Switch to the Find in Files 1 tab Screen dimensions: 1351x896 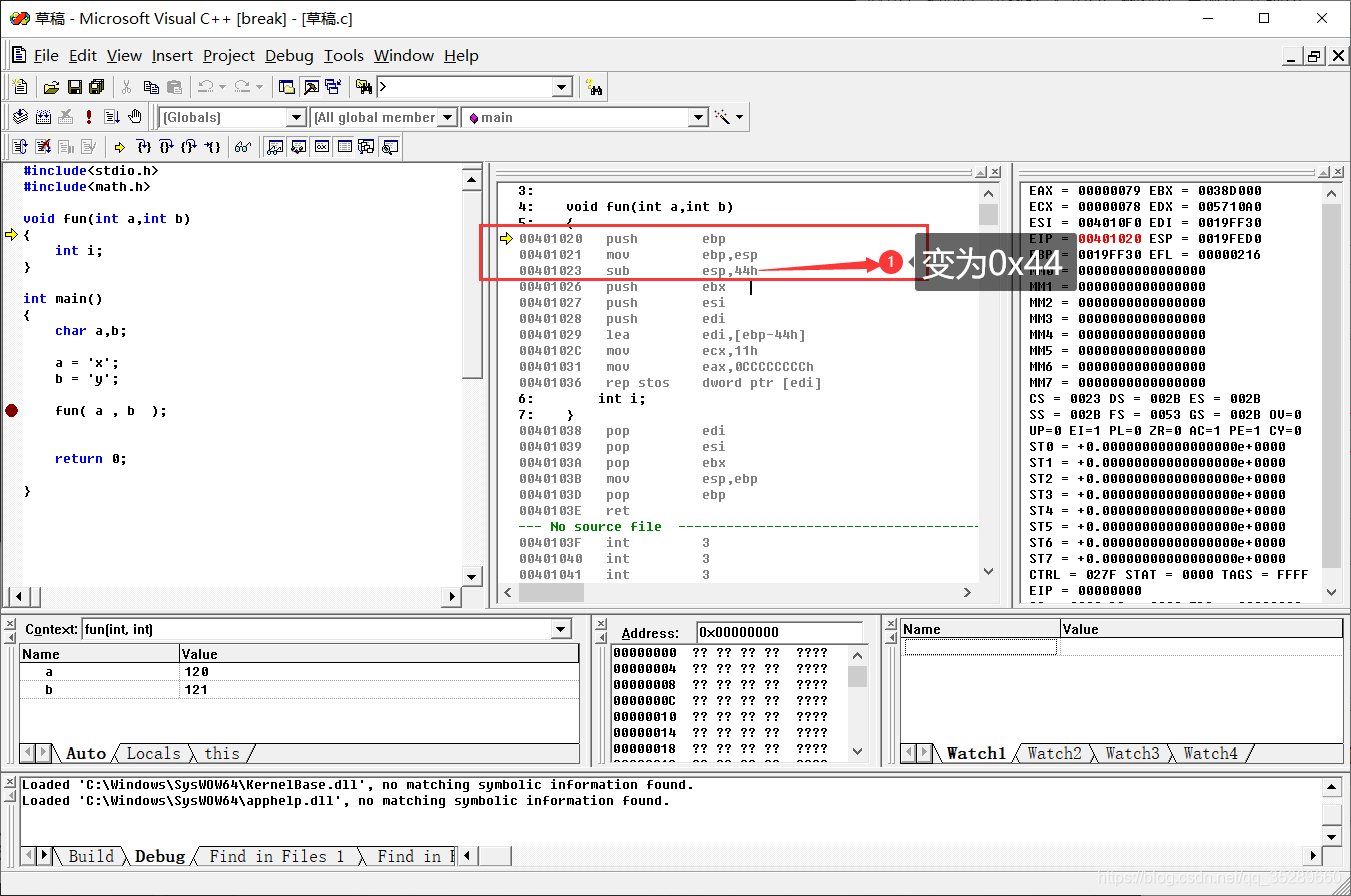276,856
